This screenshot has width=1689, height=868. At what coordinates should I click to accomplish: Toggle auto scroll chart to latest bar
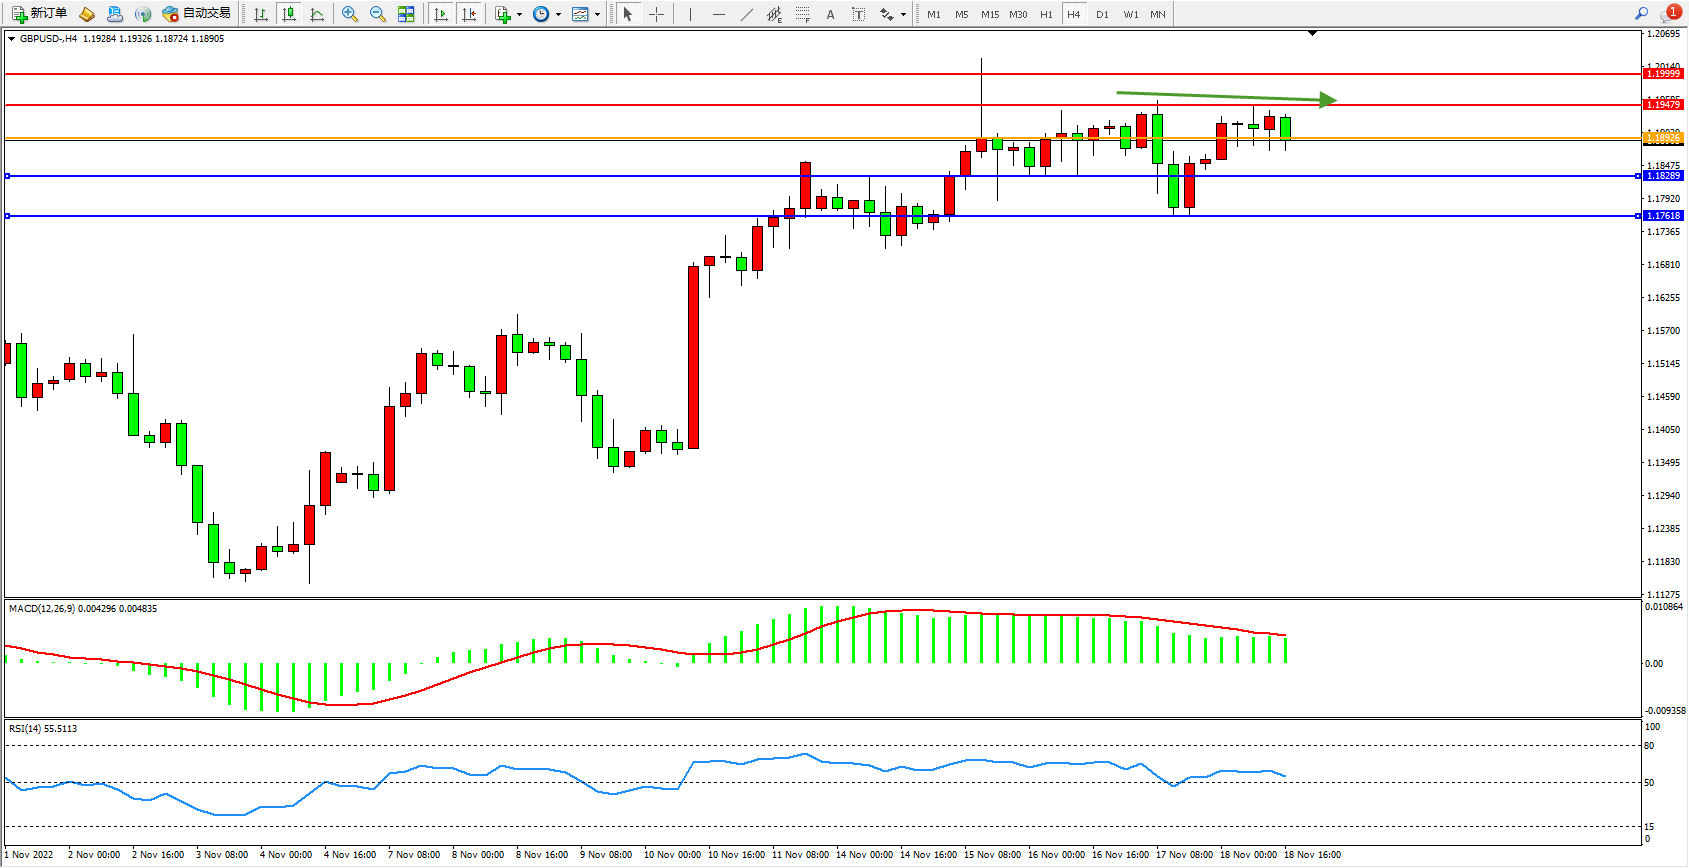[441, 14]
